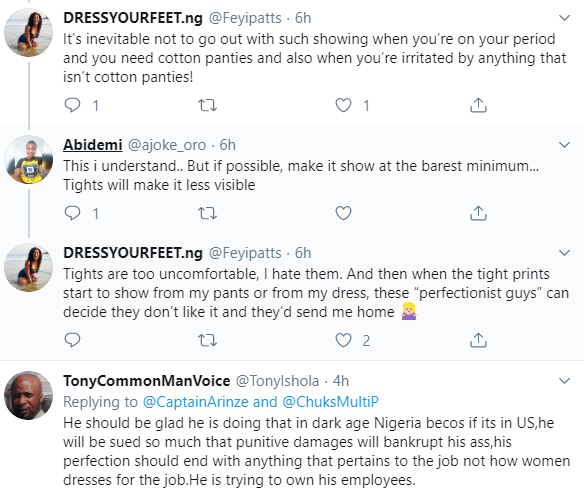Retweet the tweet about perfectionist guys
584x491 pixels.
tap(207, 340)
